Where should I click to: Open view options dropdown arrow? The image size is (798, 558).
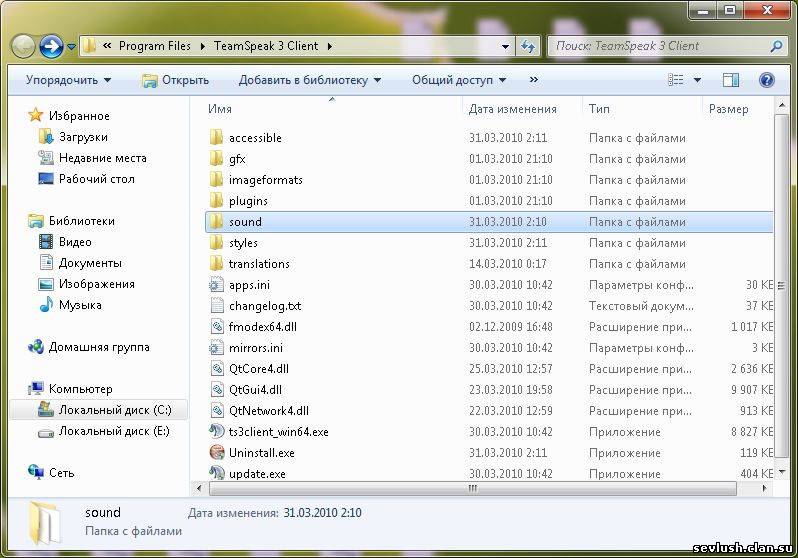tap(697, 80)
